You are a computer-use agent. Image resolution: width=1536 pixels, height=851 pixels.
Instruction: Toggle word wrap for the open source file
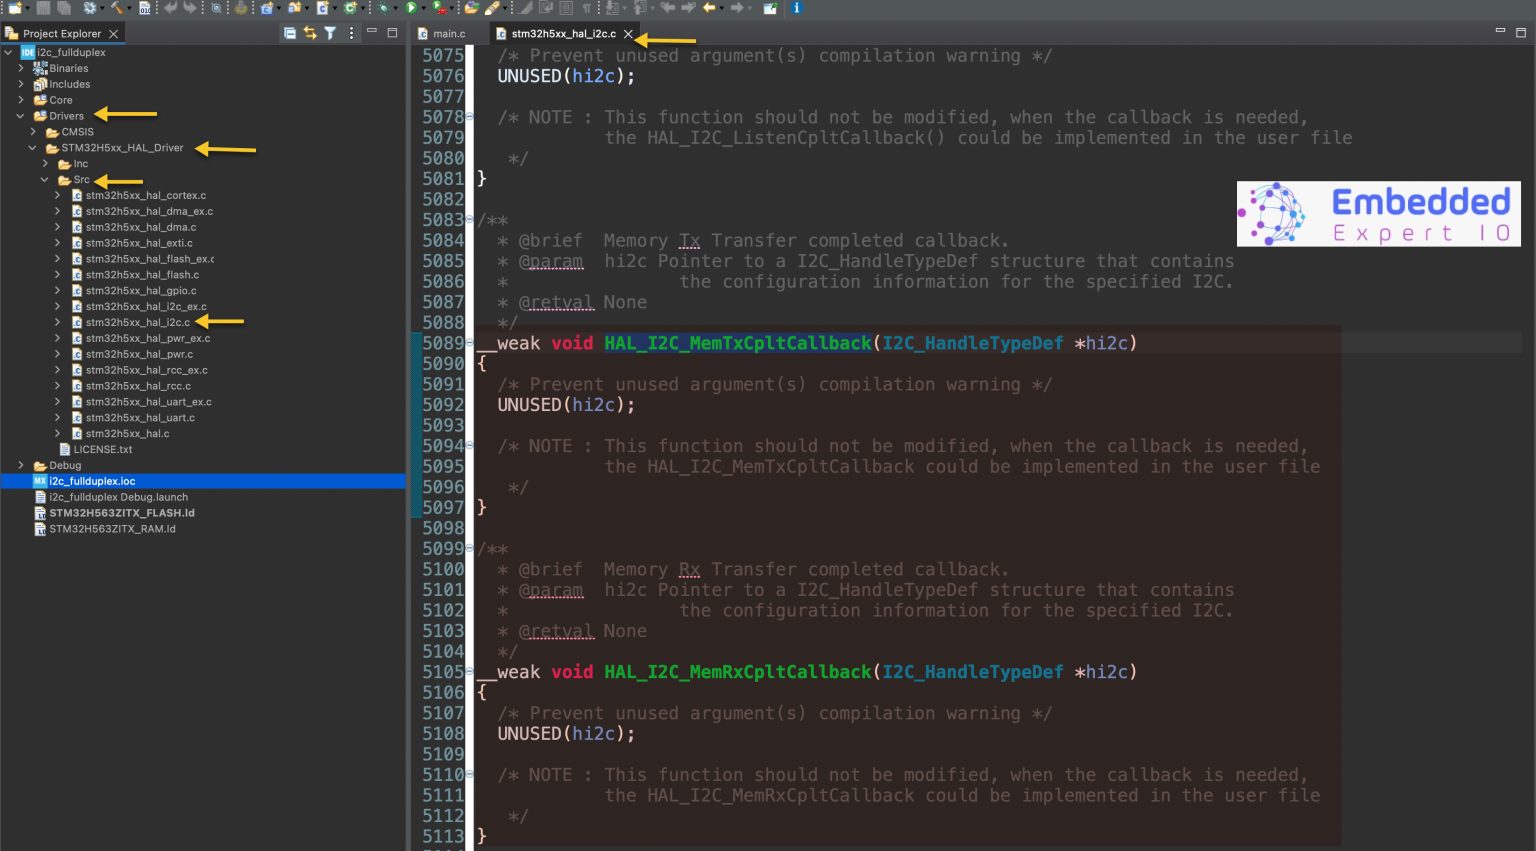coord(545,9)
